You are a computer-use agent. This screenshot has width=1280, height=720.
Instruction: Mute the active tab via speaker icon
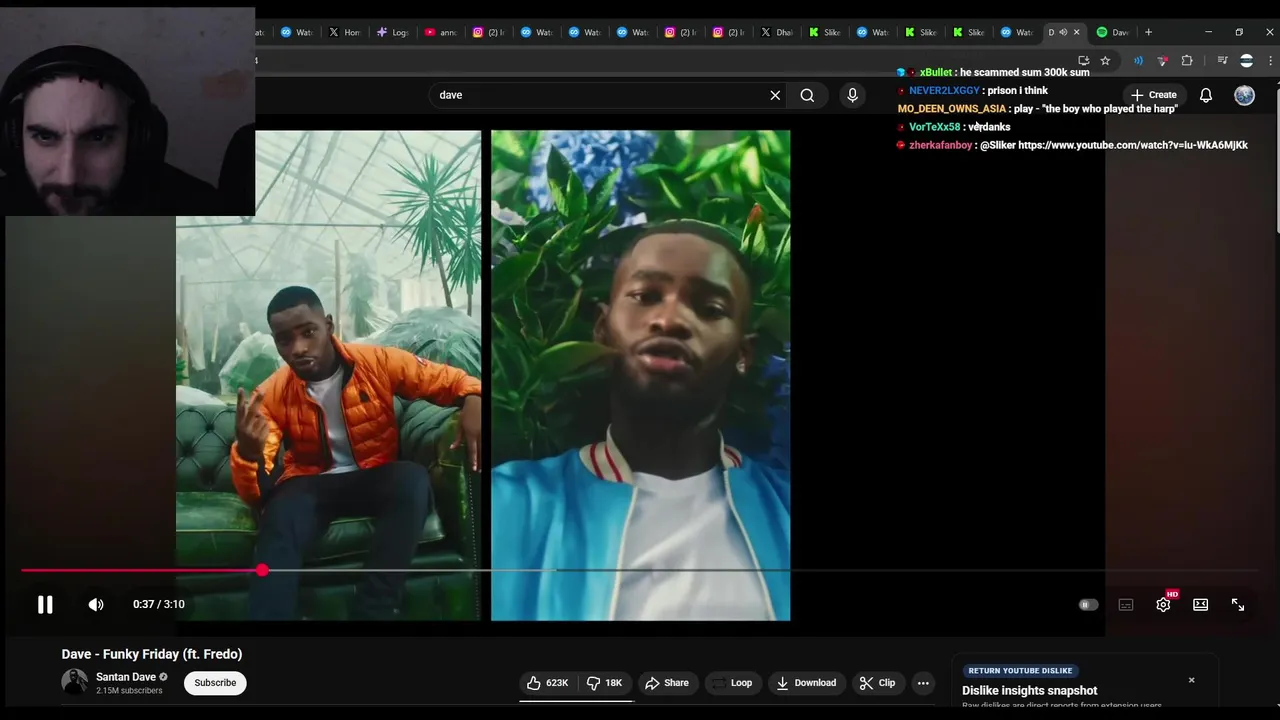1063,32
